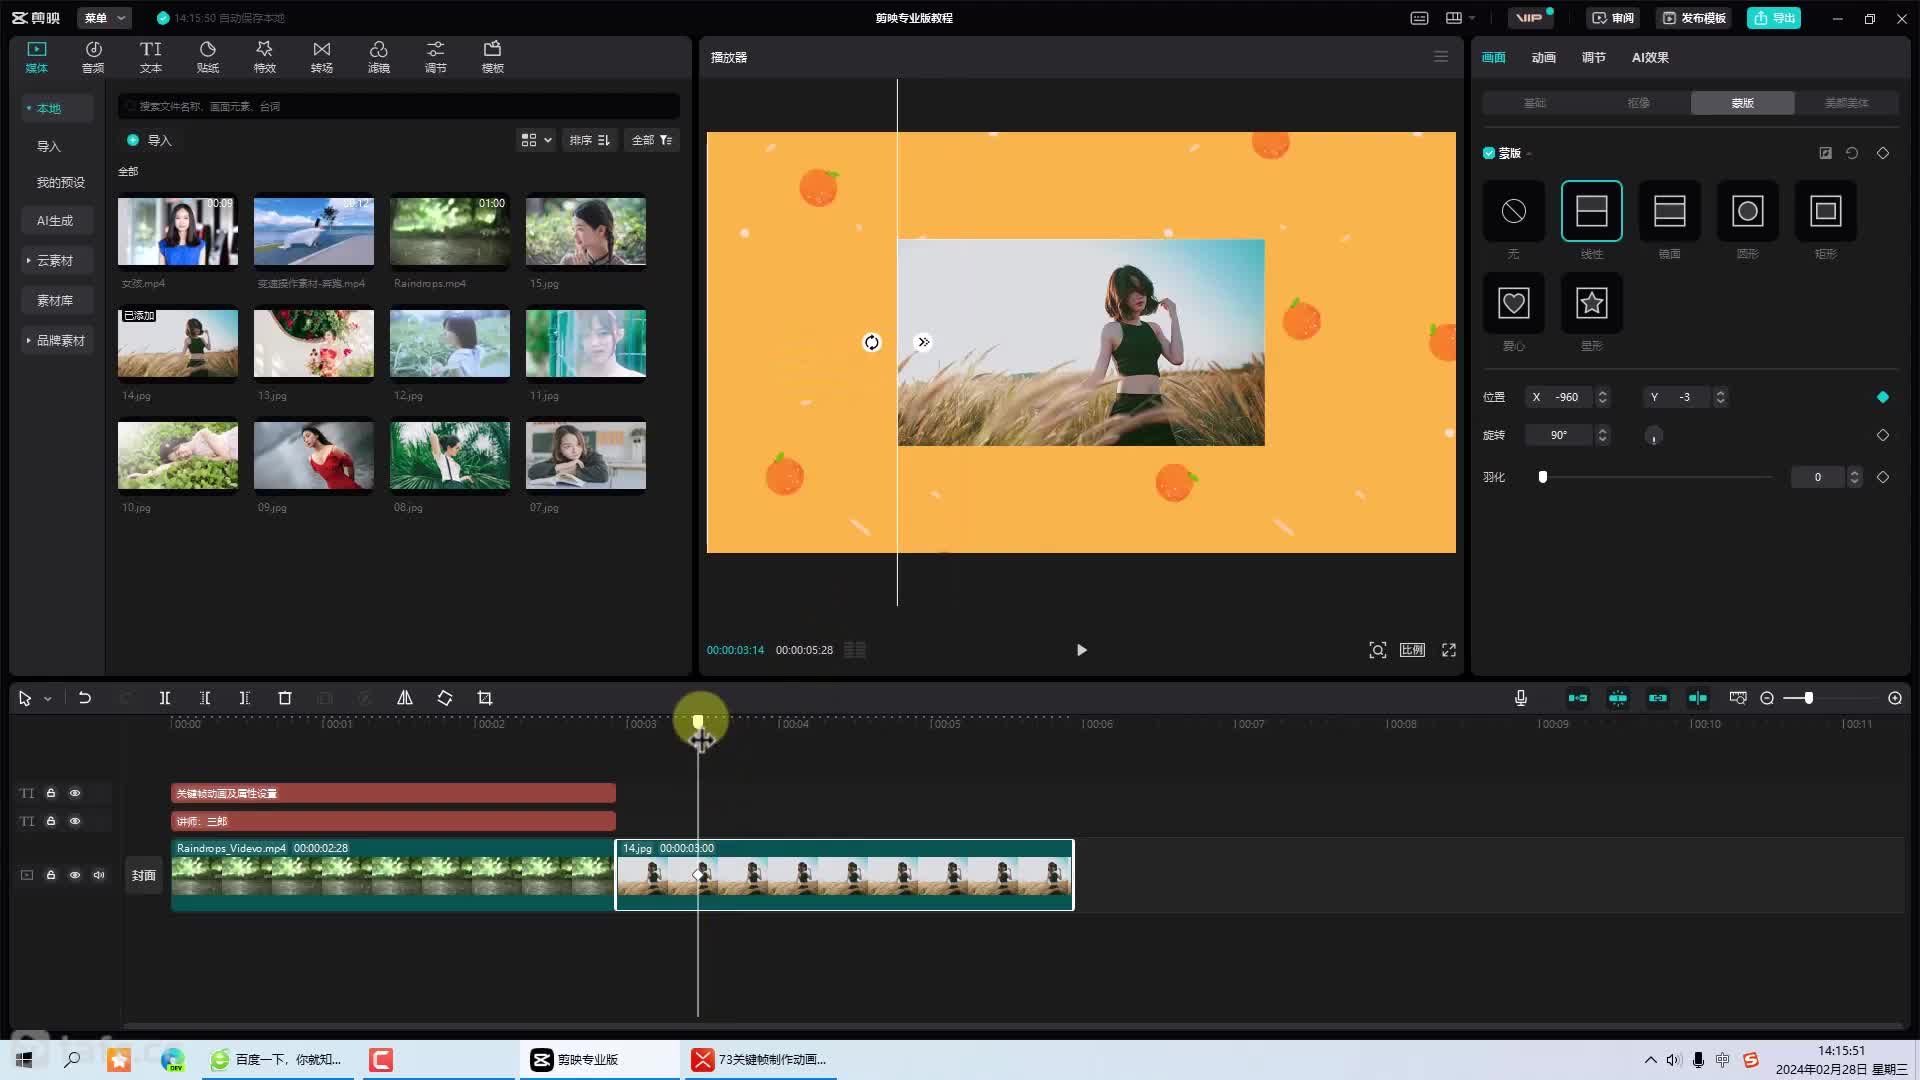
Task: Toggle fullscreen preview in player
Action: click(x=1448, y=650)
